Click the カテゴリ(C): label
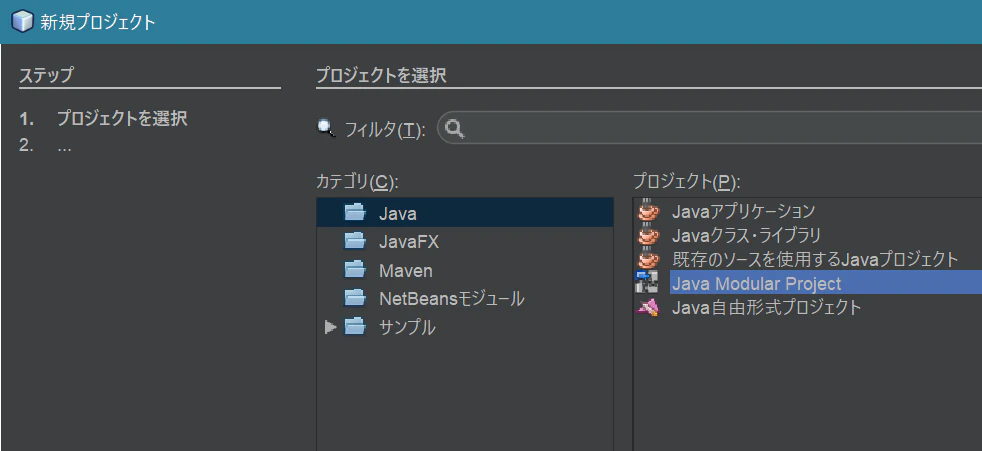The width and height of the screenshot is (982, 451). pyautogui.click(x=358, y=182)
